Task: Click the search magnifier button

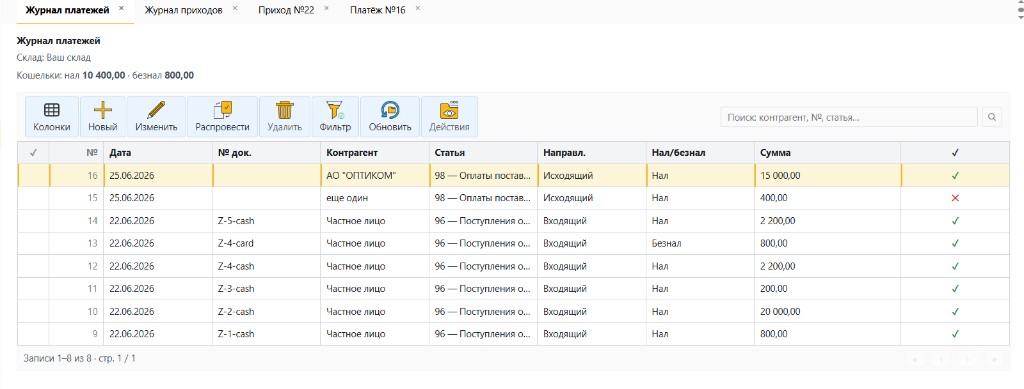Action: 991,117
